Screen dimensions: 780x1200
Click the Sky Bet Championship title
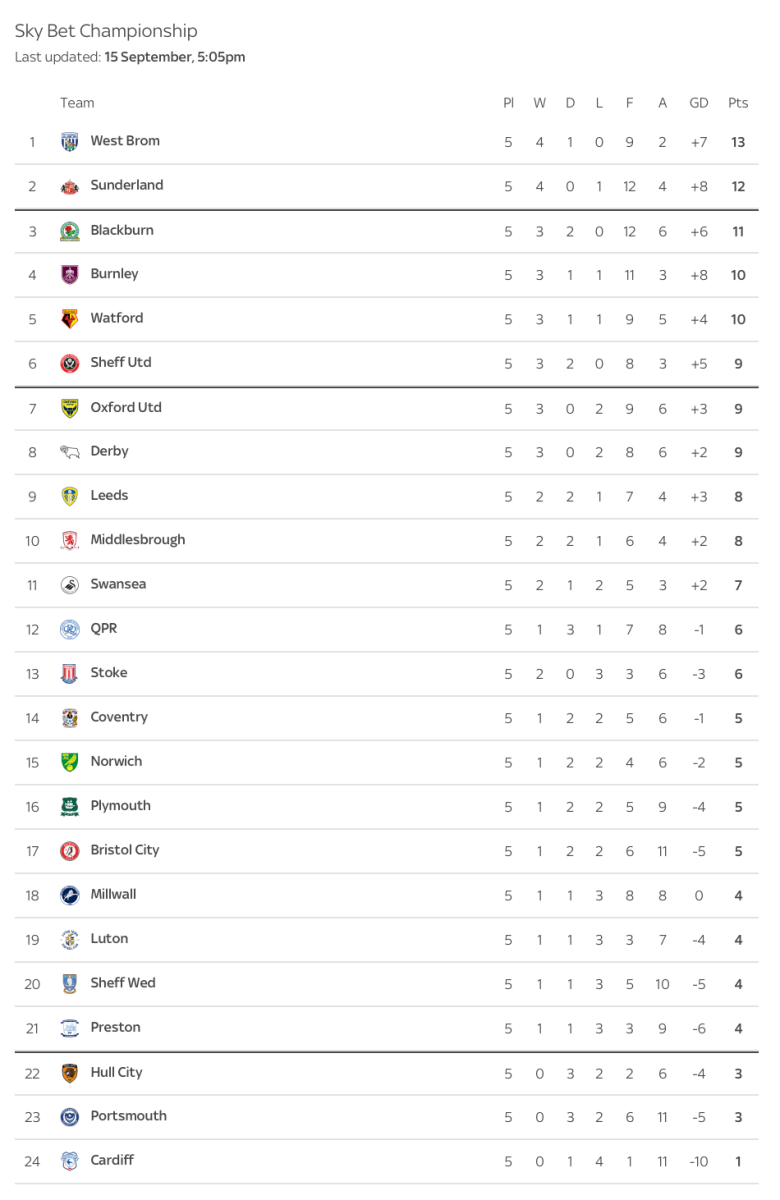[x=106, y=31]
